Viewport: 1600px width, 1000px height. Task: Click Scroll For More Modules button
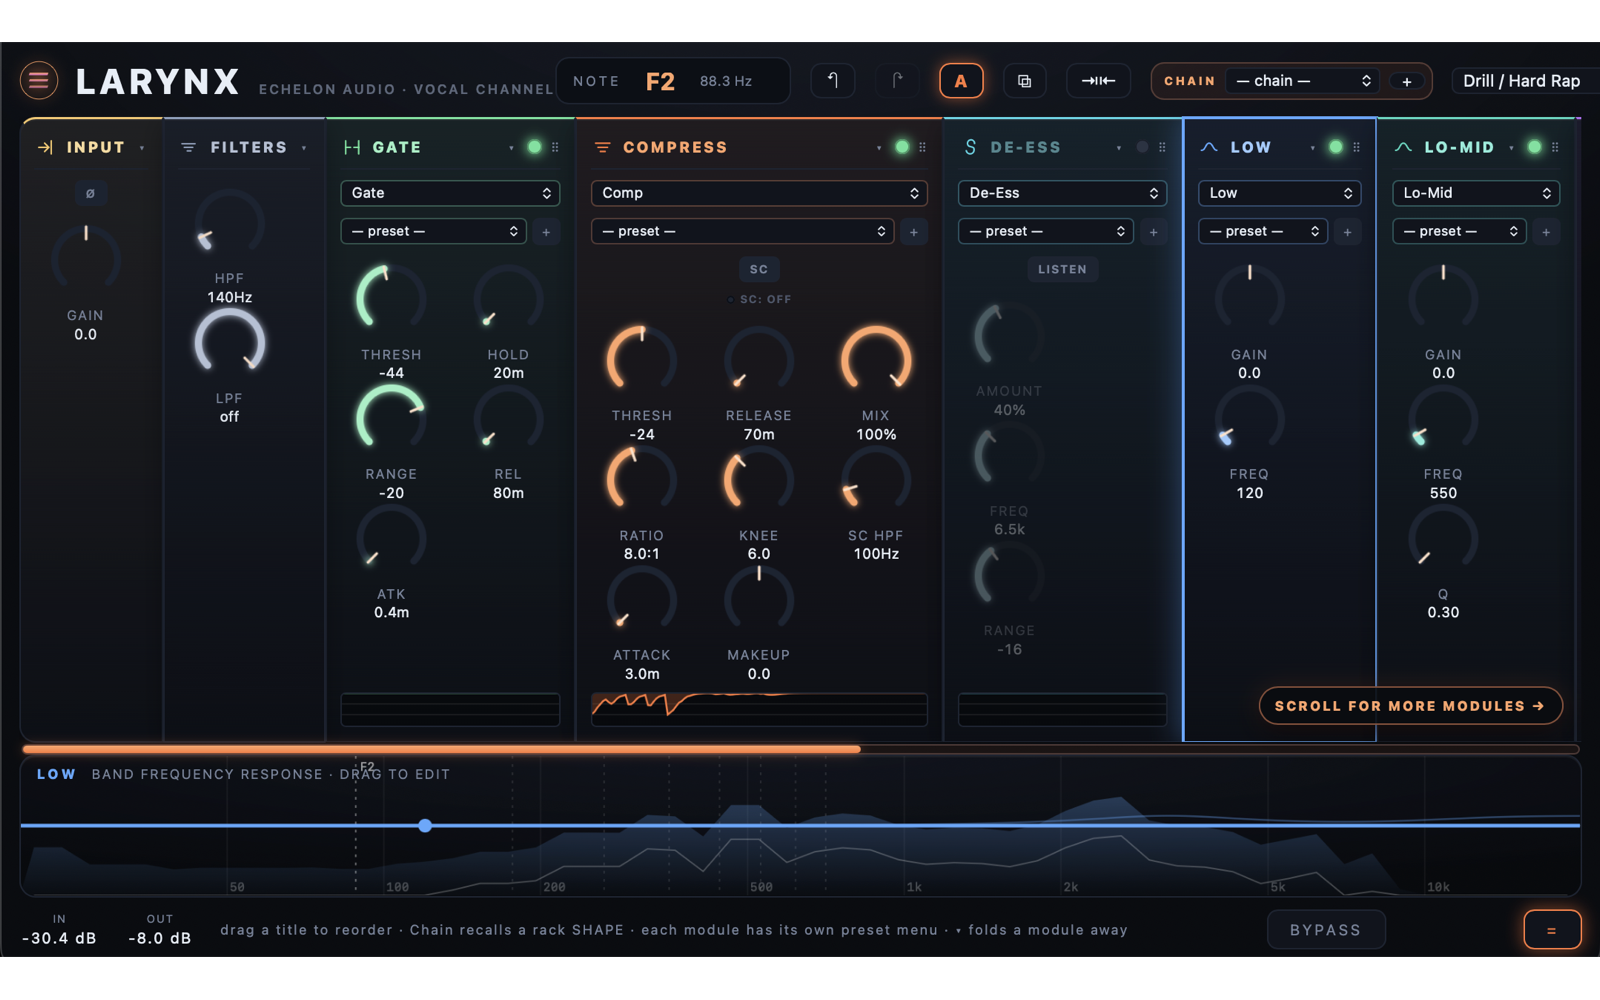(x=1410, y=706)
